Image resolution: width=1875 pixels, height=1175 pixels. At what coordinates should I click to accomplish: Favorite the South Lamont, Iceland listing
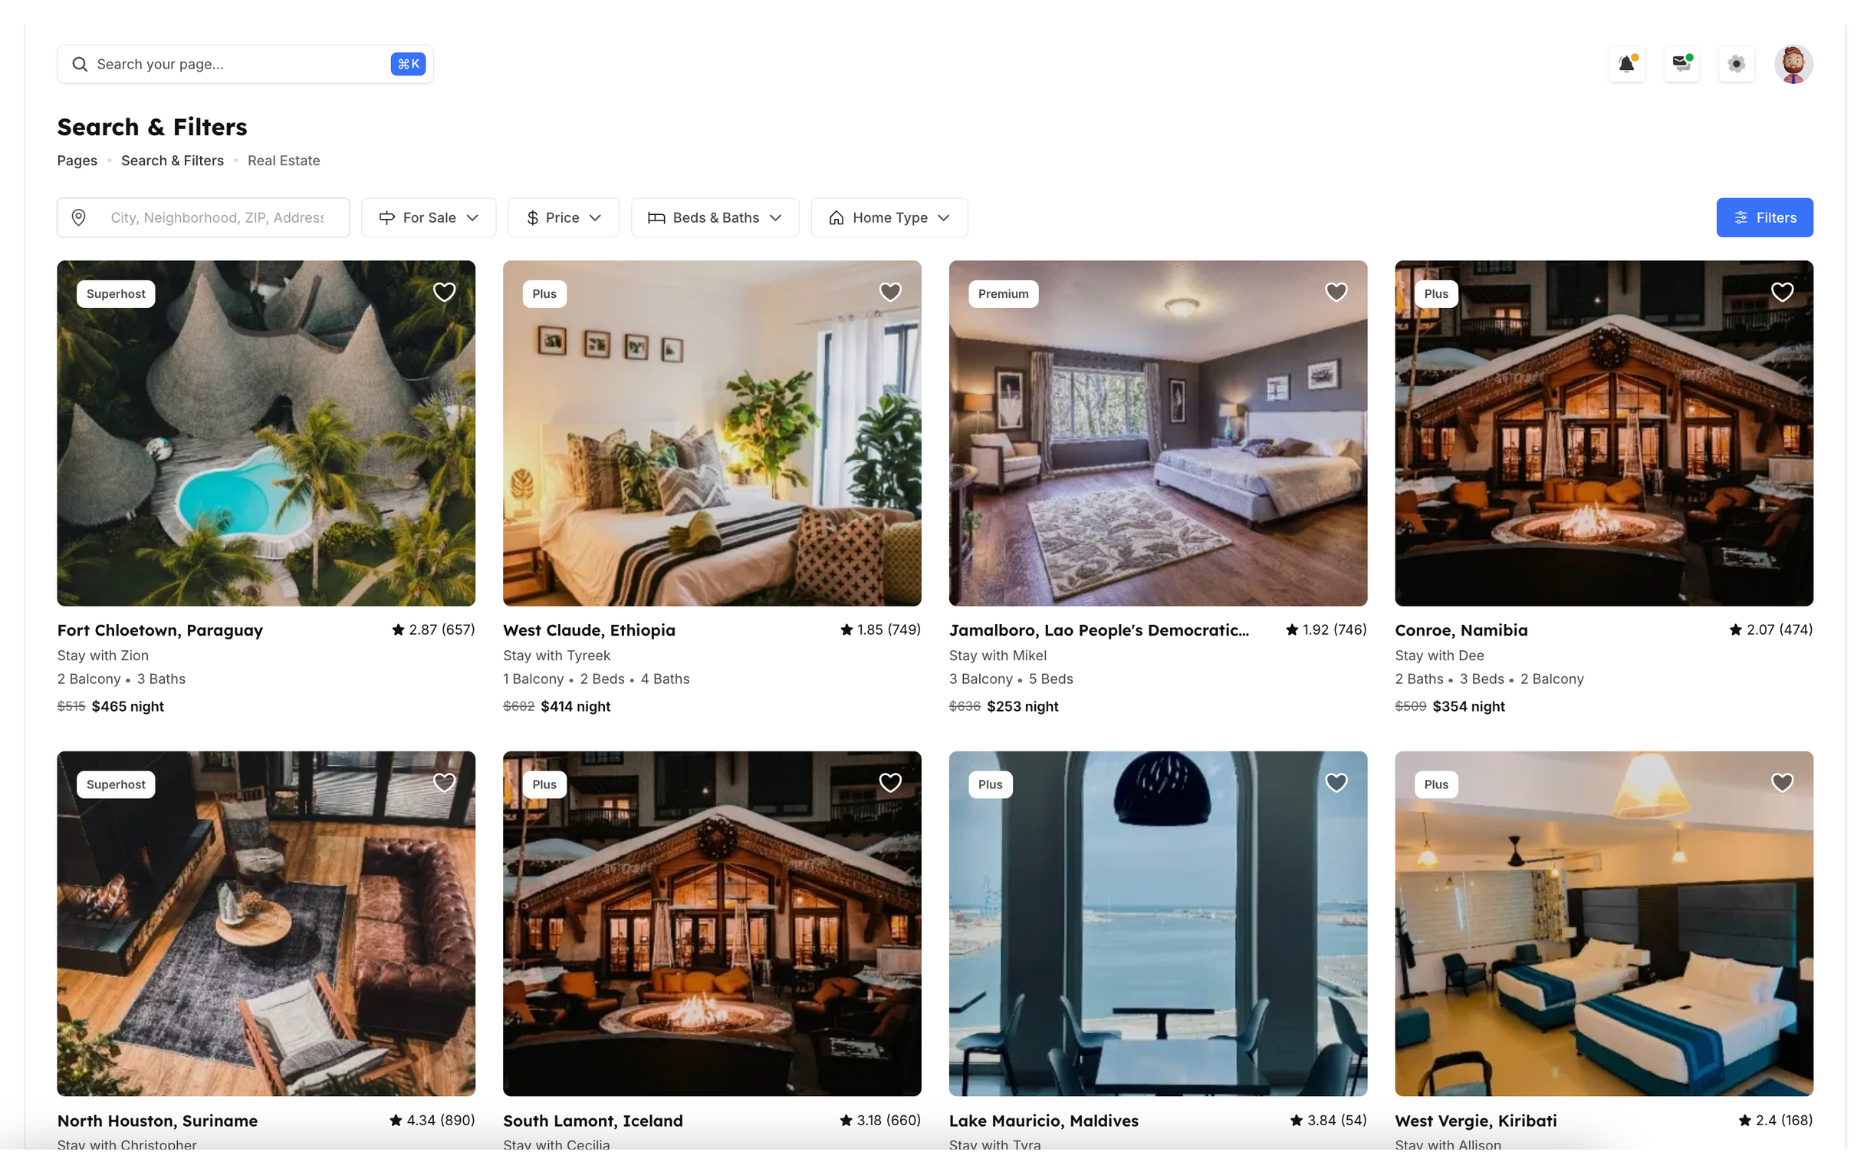pyautogui.click(x=890, y=783)
